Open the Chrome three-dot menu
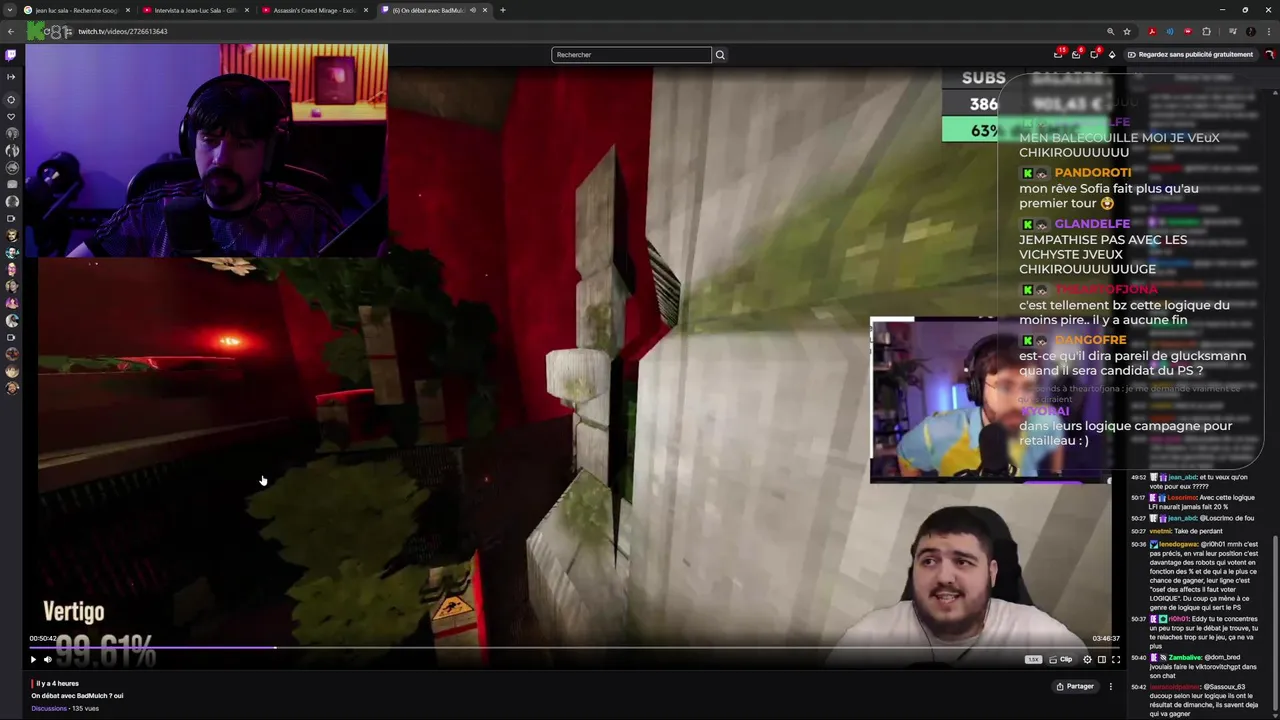This screenshot has height=720, width=1280. [x=1268, y=31]
